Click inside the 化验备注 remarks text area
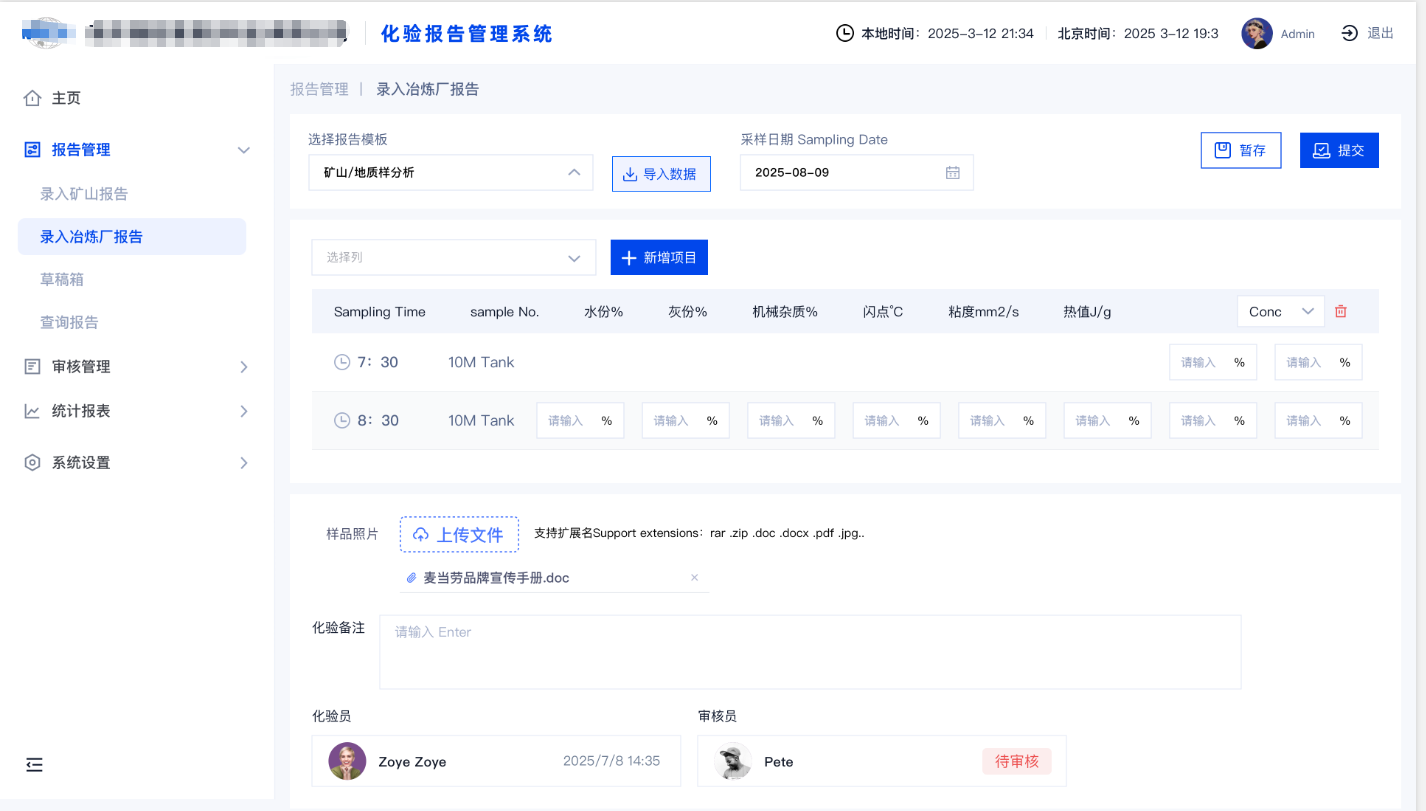This screenshot has width=1426, height=811. click(x=808, y=651)
